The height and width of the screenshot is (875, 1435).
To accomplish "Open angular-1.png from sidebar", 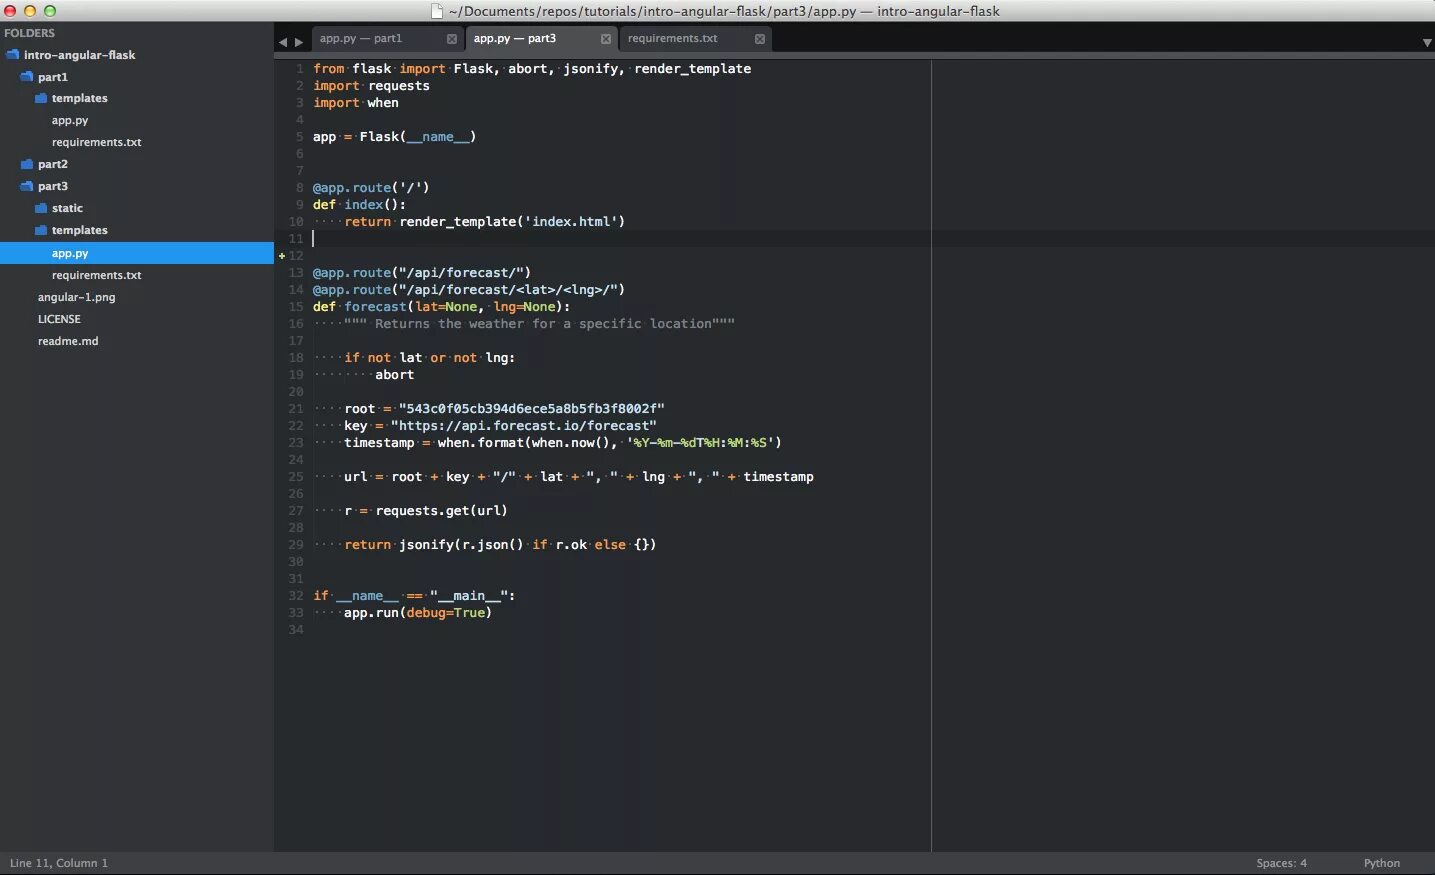I will [77, 297].
